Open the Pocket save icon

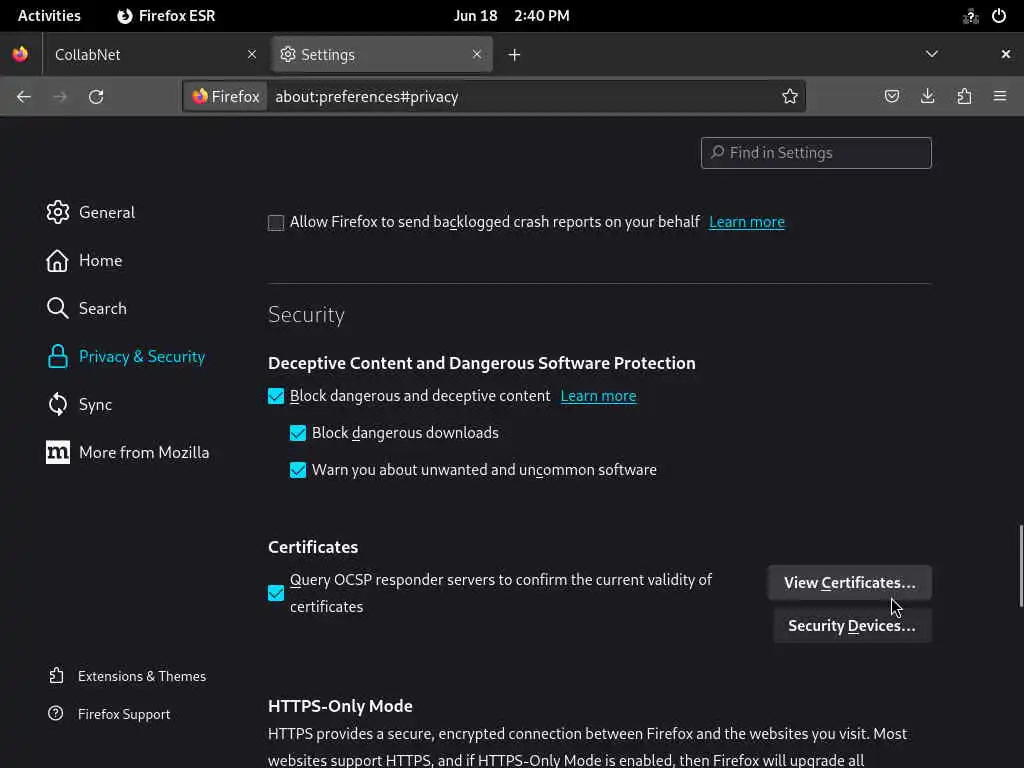click(x=892, y=97)
